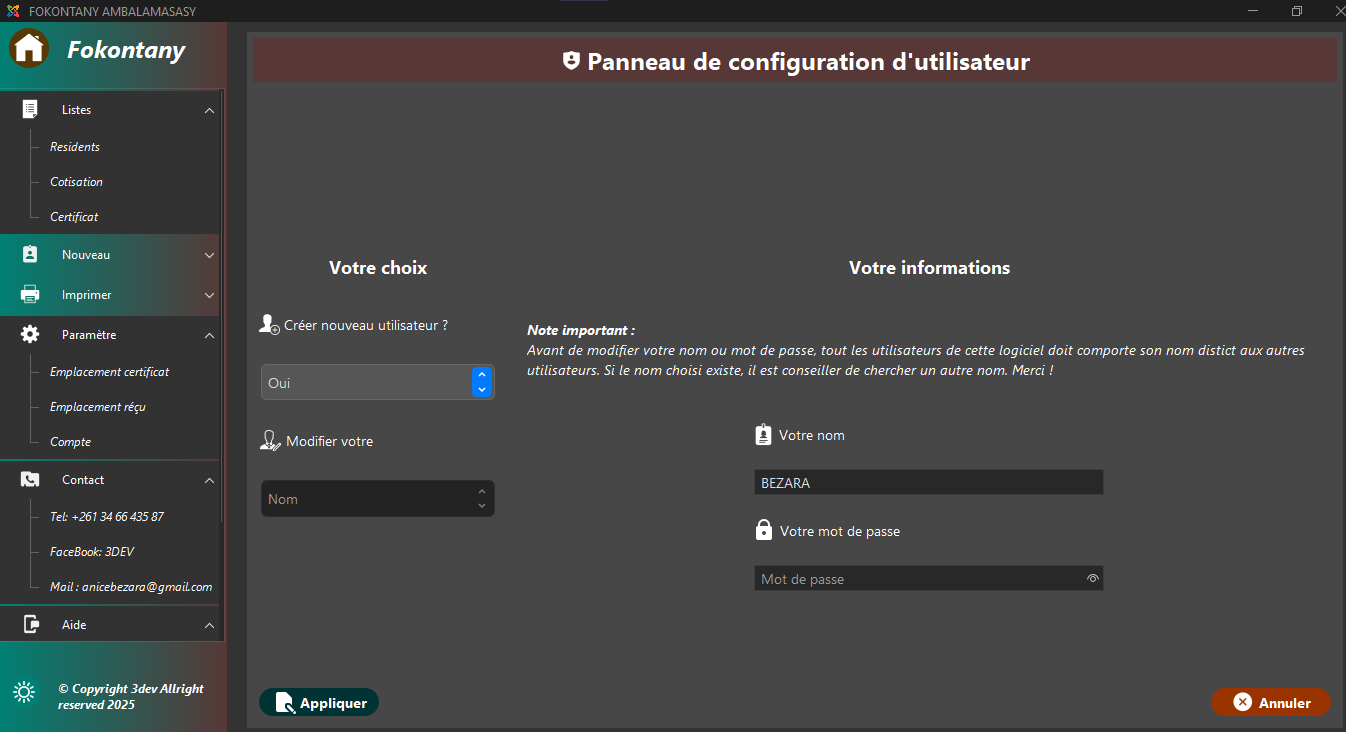Viewport: 1346px width, 732px height.
Task: Collapse the Contact section chevron
Action: click(209, 480)
